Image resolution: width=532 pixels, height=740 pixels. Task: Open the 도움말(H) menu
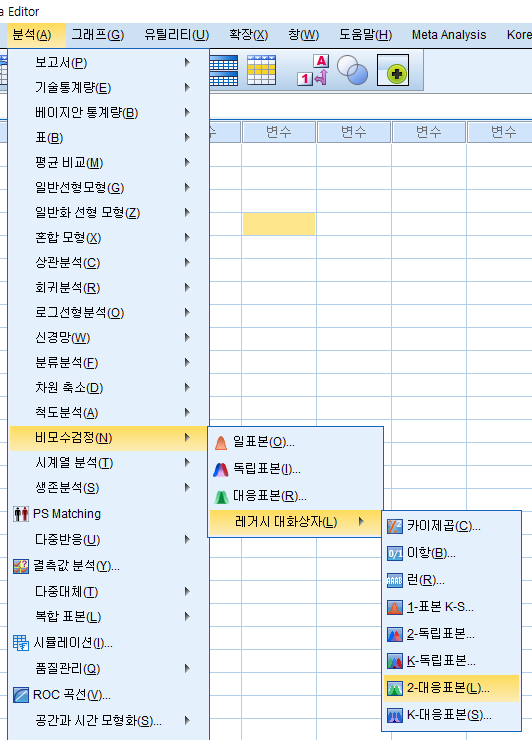(x=366, y=35)
